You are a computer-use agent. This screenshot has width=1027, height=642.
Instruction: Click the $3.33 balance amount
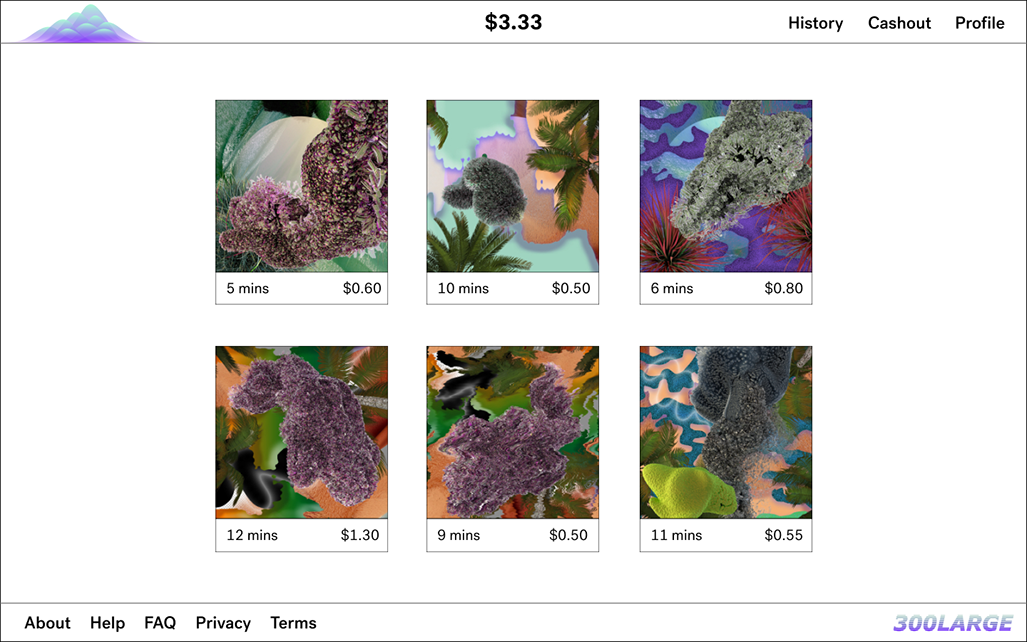[x=513, y=22]
